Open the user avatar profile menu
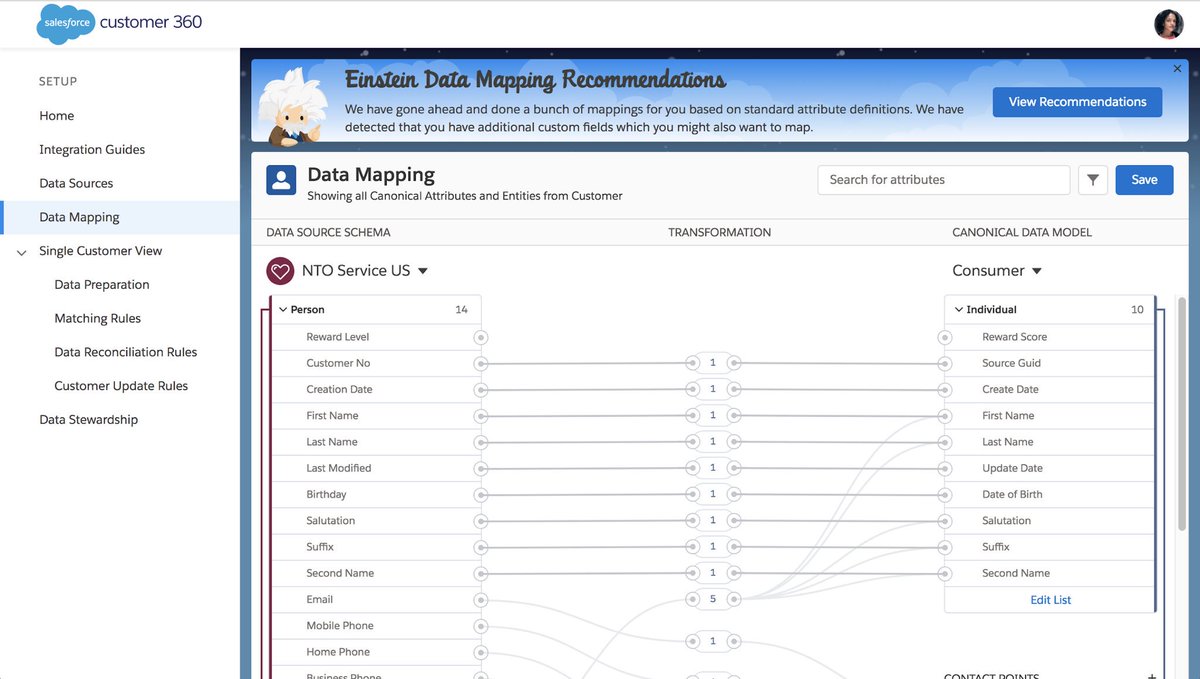 coord(1168,24)
